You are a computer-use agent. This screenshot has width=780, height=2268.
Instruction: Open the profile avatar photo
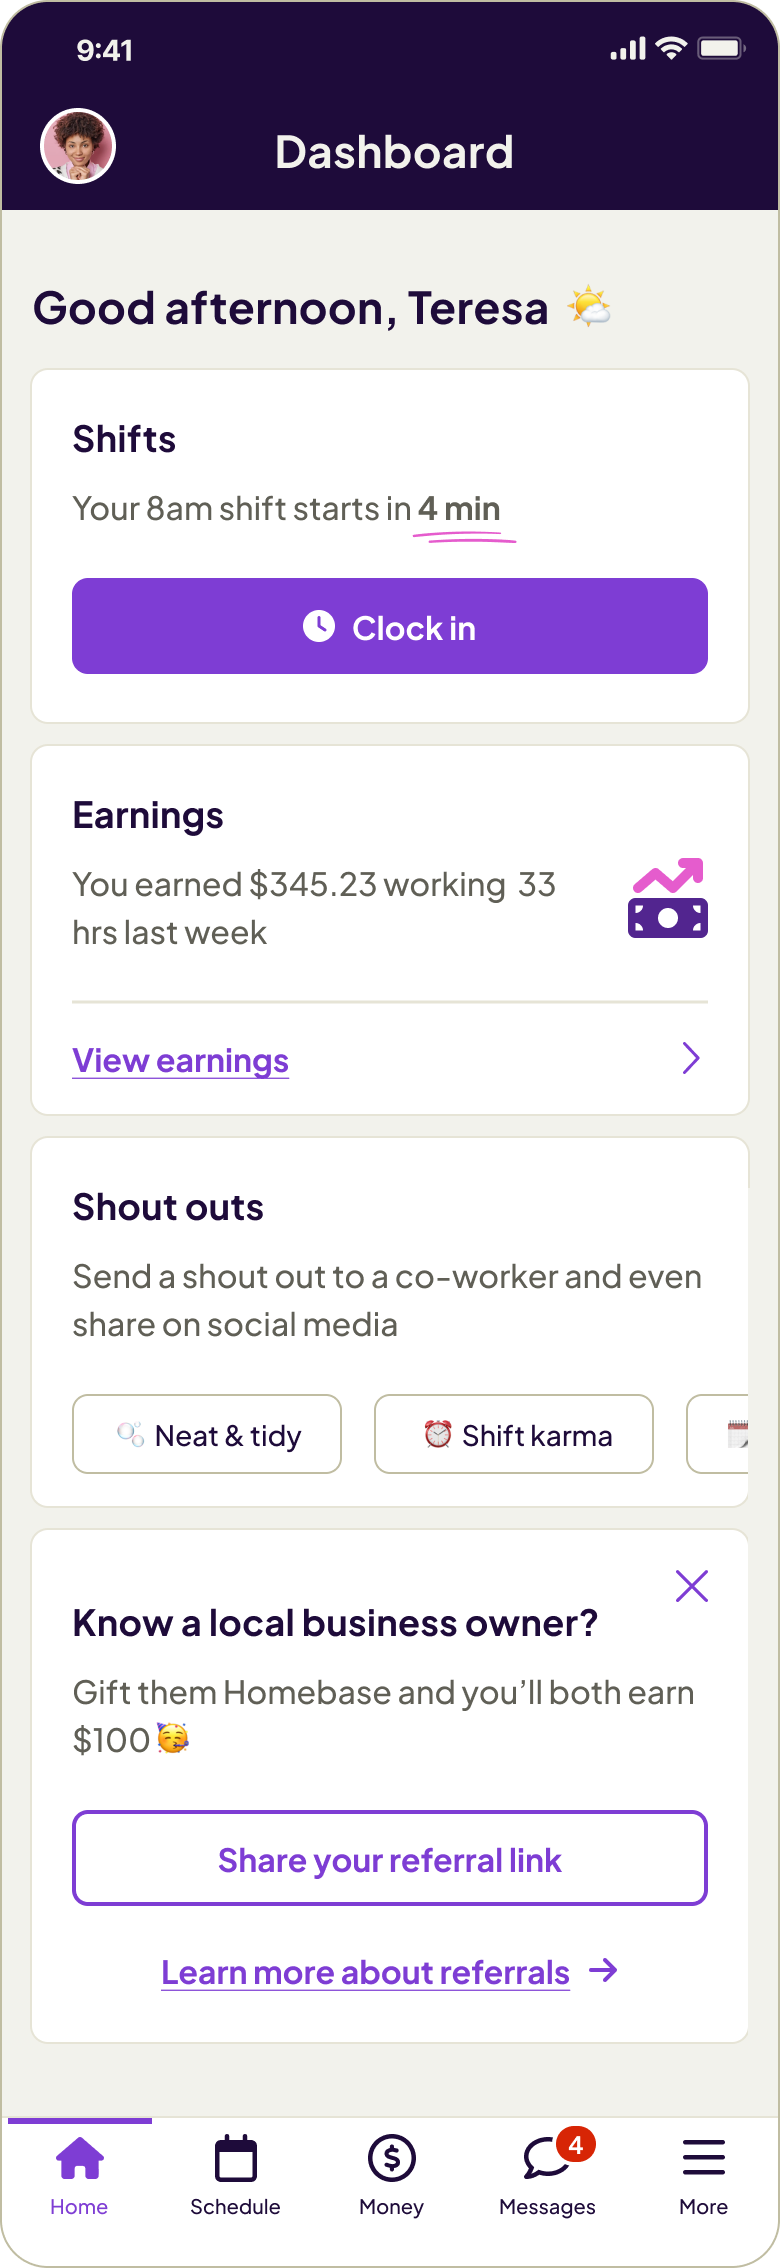click(78, 146)
